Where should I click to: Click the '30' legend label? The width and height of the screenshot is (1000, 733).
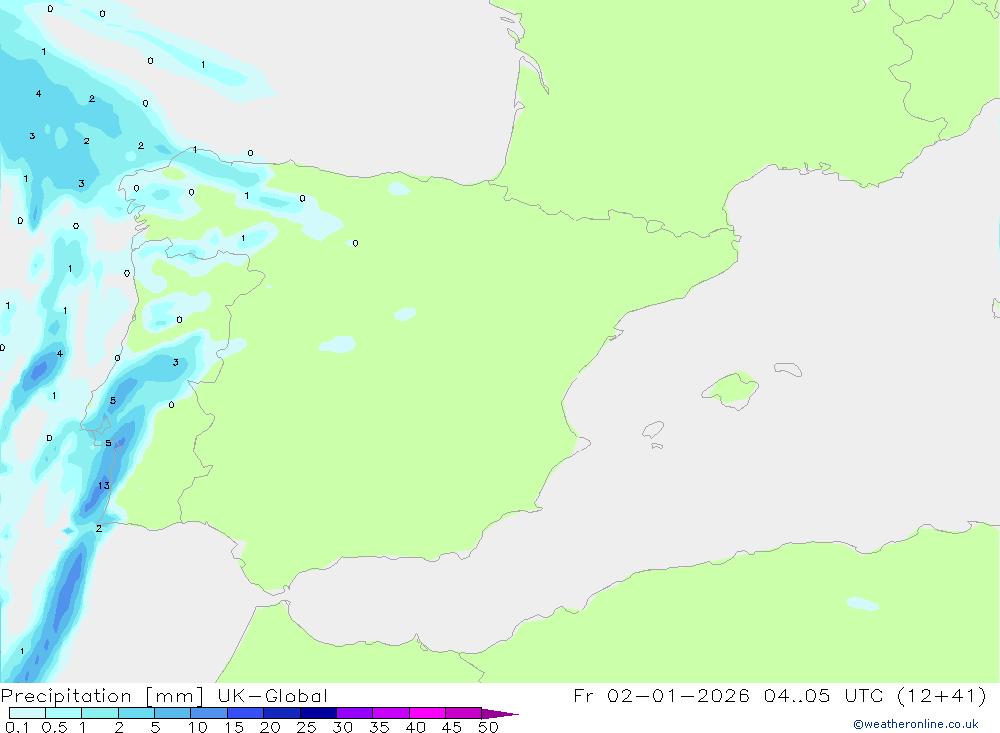(x=343, y=727)
